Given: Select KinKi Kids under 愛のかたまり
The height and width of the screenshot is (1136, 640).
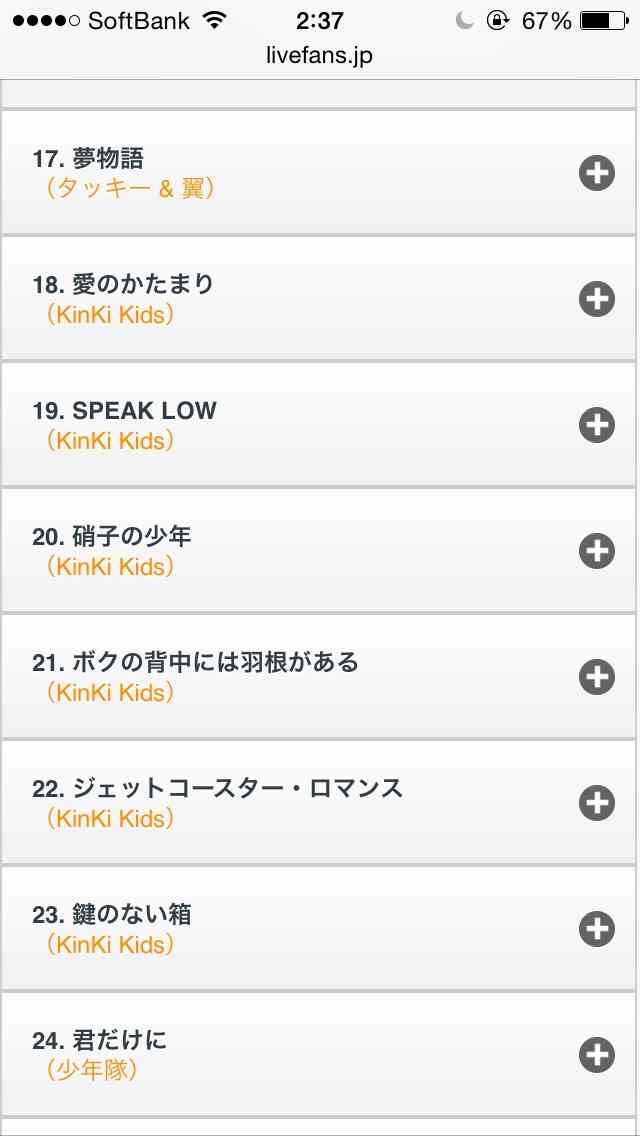Looking at the screenshot, I should coord(111,315).
